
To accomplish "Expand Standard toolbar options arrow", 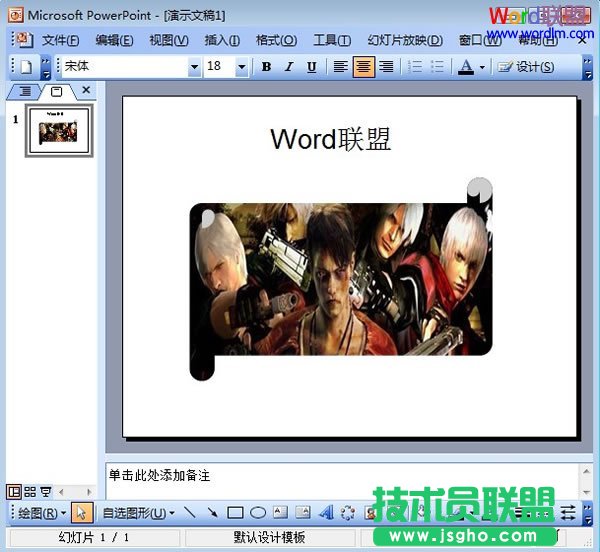I will tap(46, 68).
